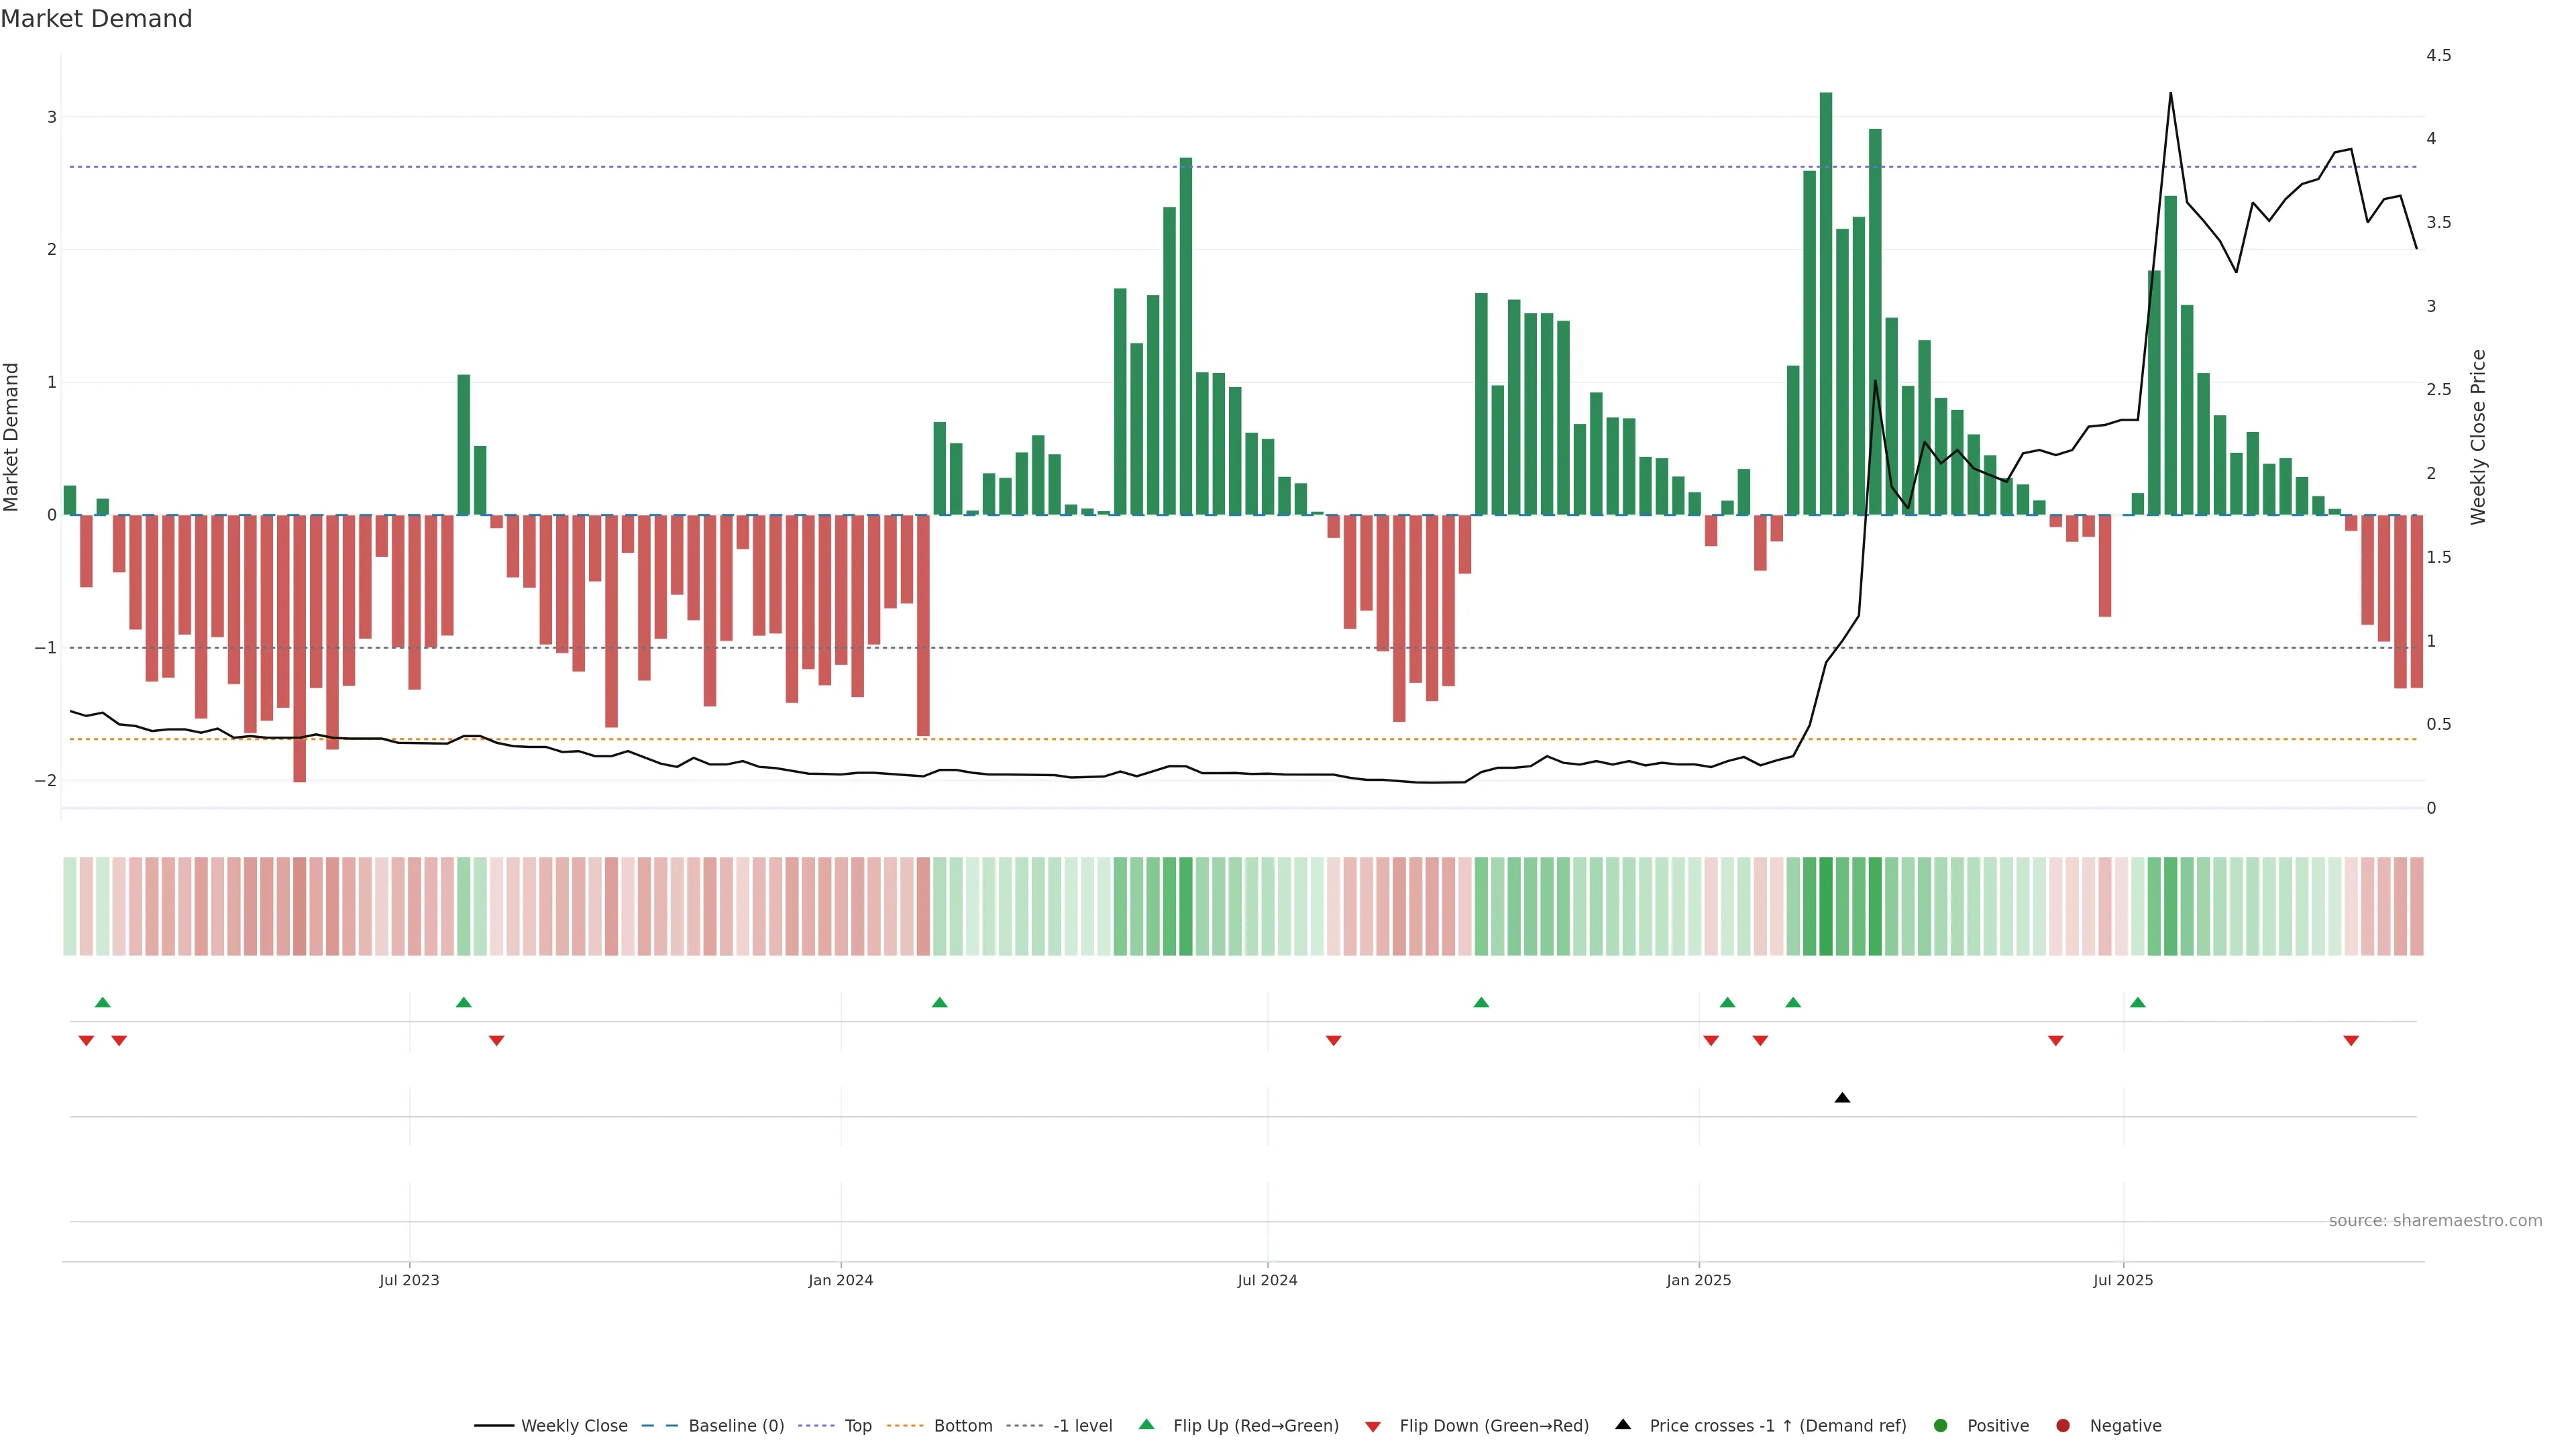Click the black Price crosses -1 triangle marker
The image size is (2576, 1449).
click(x=1842, y=1098)
